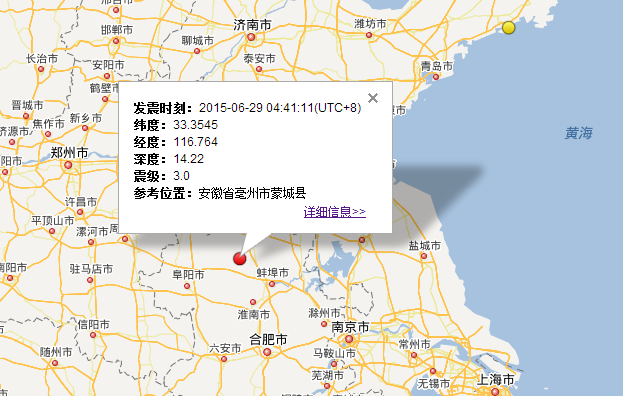Click the 济源市 map label
This screenshot has height=396, width=623.
[x=14, y=131]
